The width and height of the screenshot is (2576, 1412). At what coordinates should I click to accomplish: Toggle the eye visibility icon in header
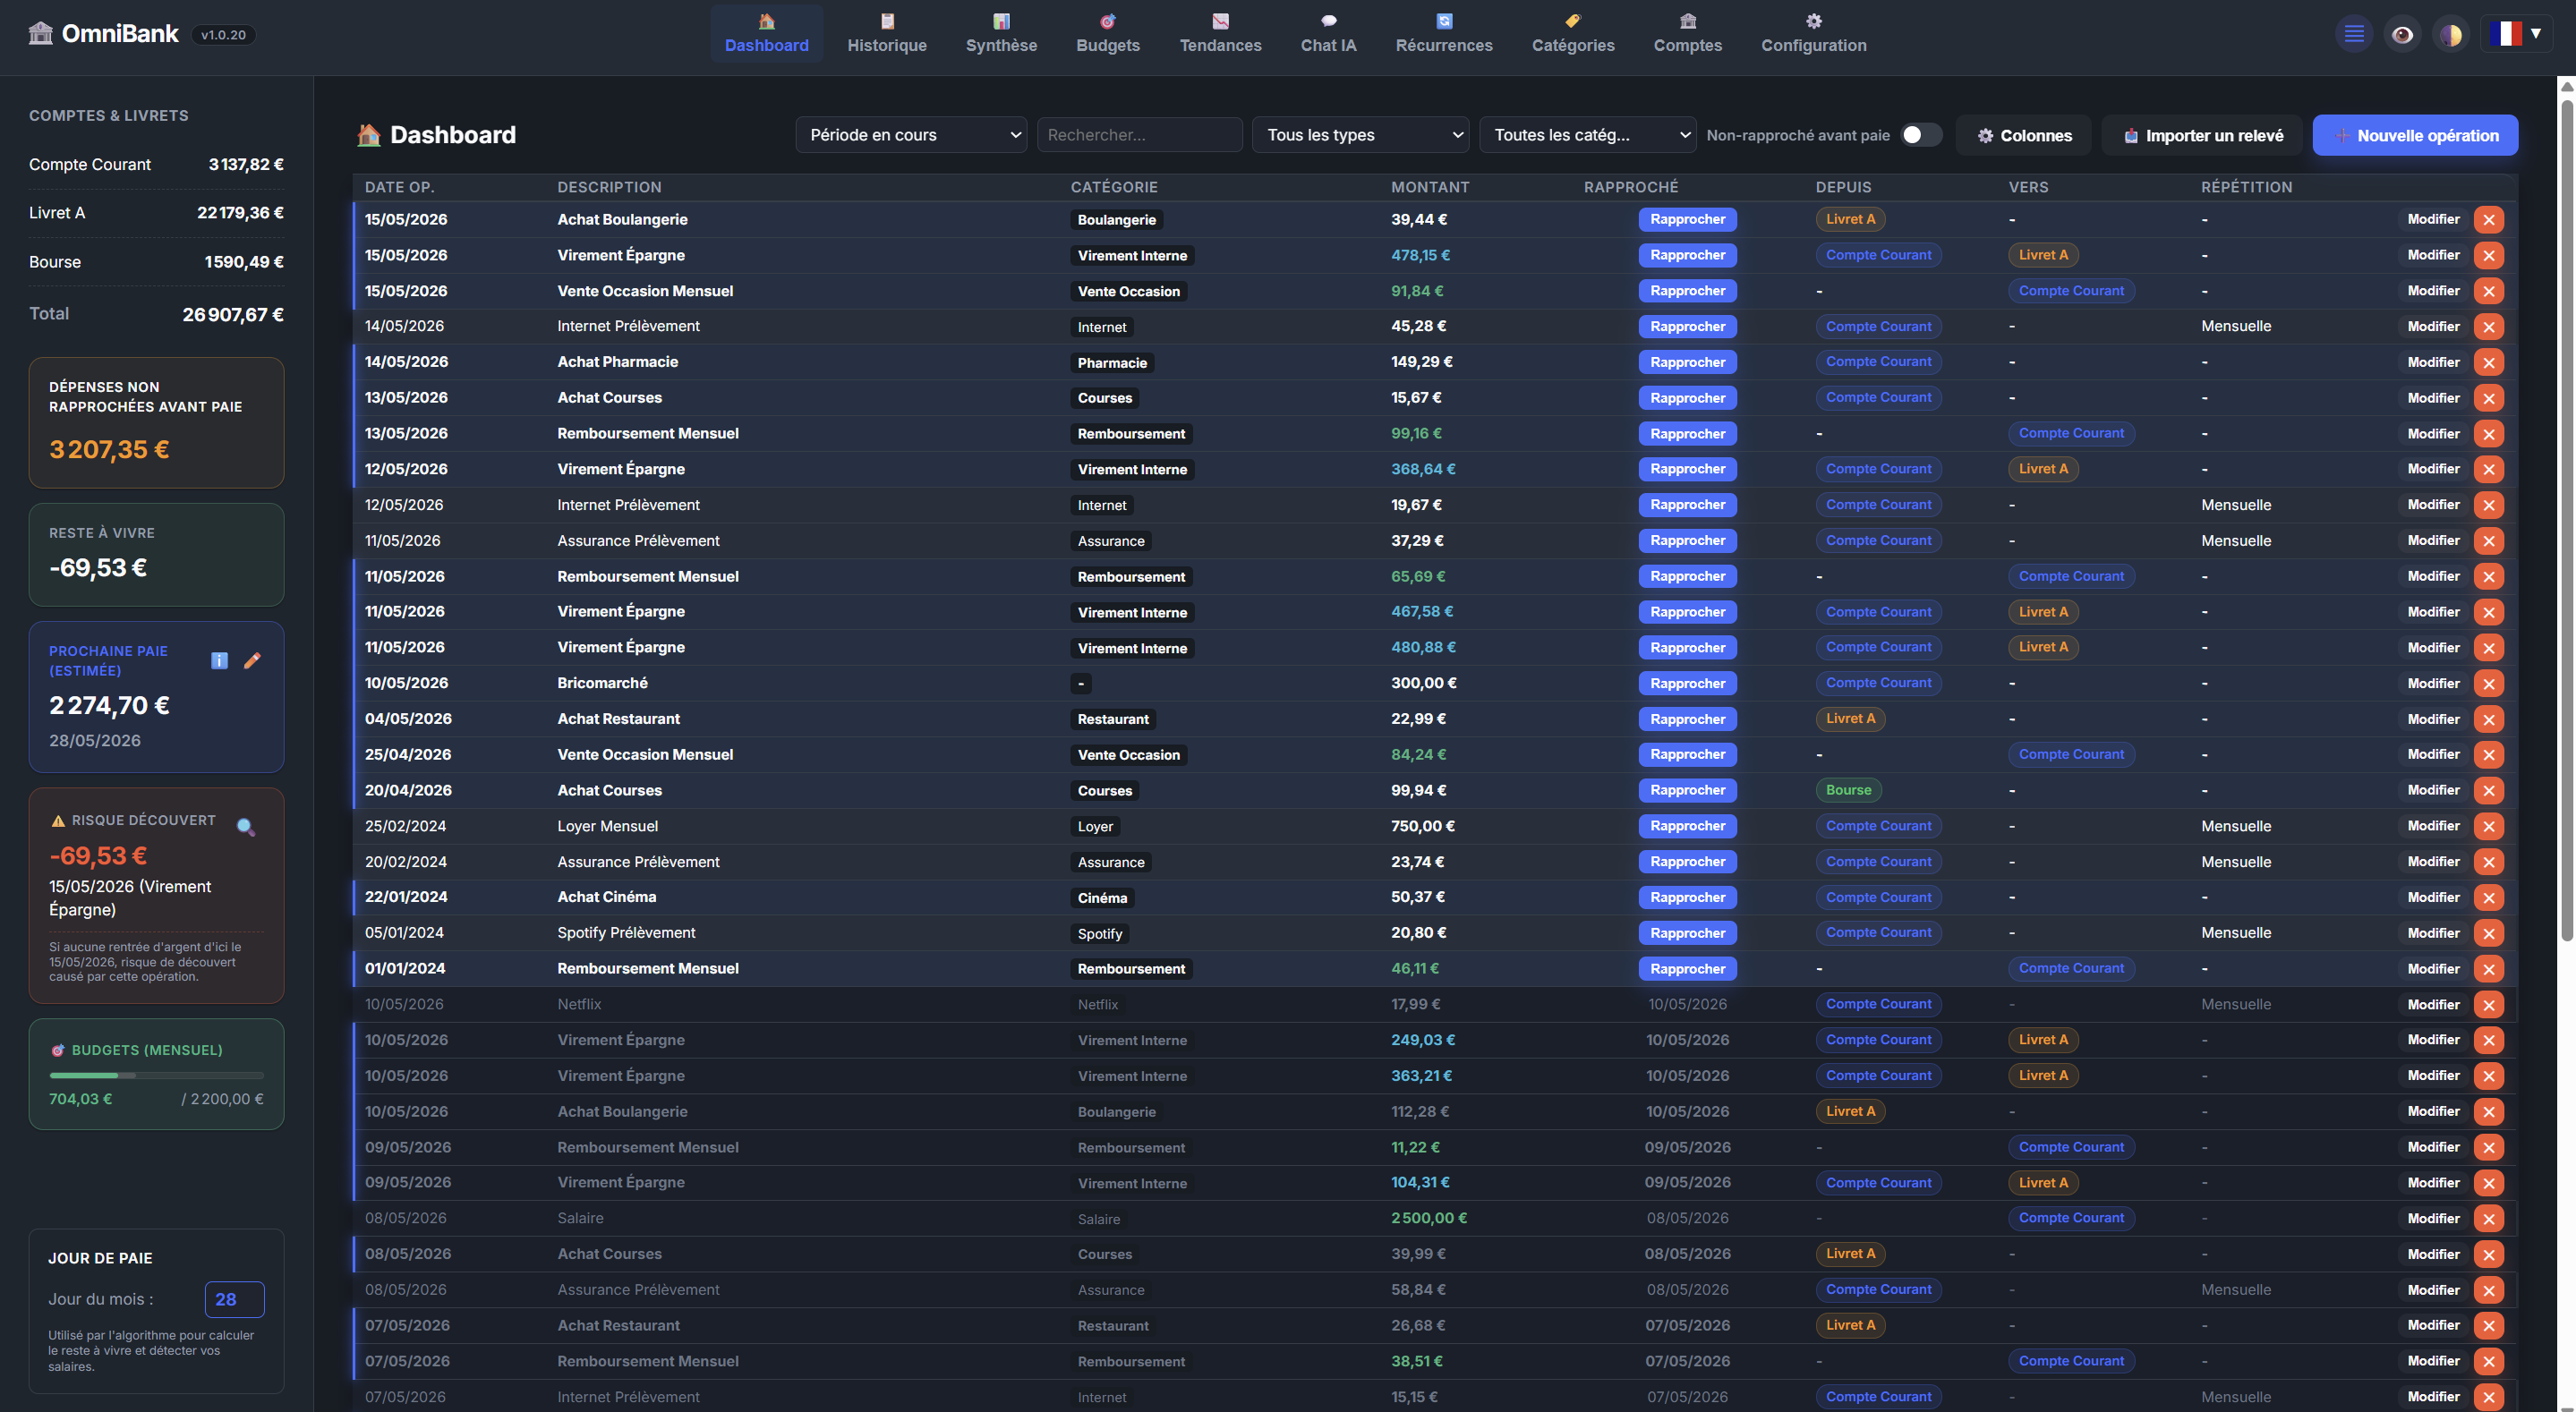[2402, 35]
